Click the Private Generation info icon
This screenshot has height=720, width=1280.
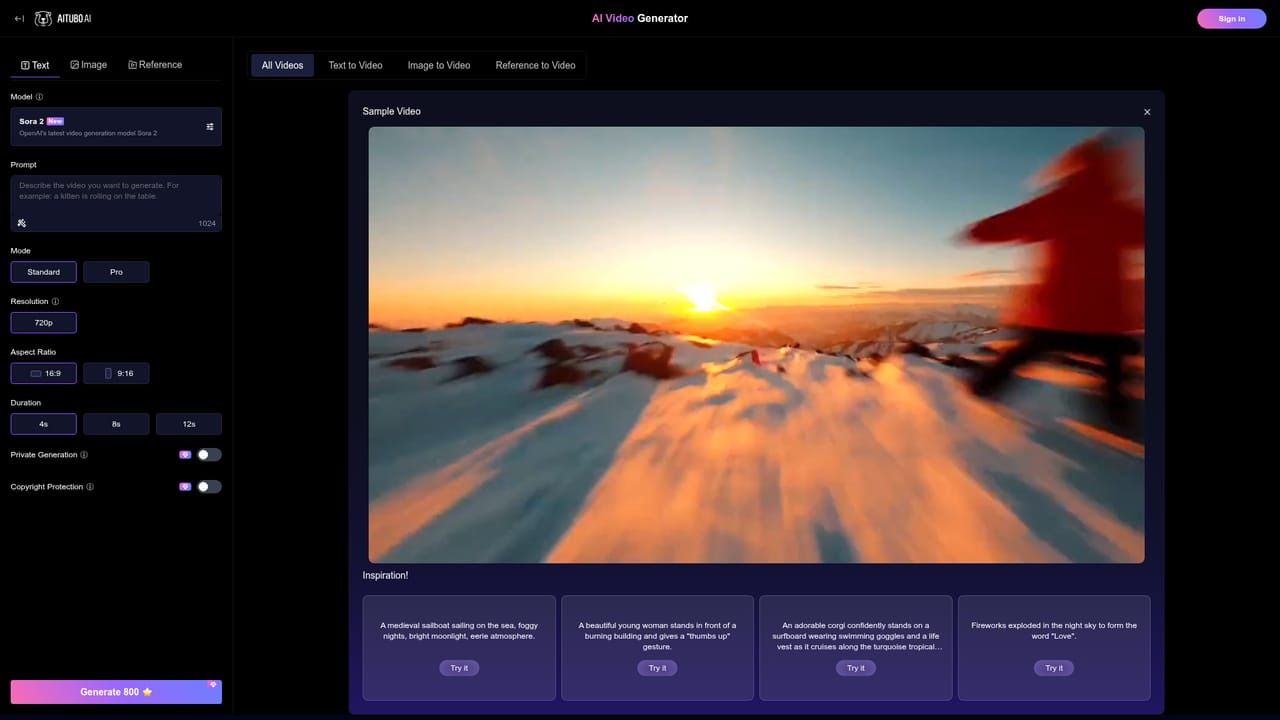pyautogui.click(x=84, y=455)
